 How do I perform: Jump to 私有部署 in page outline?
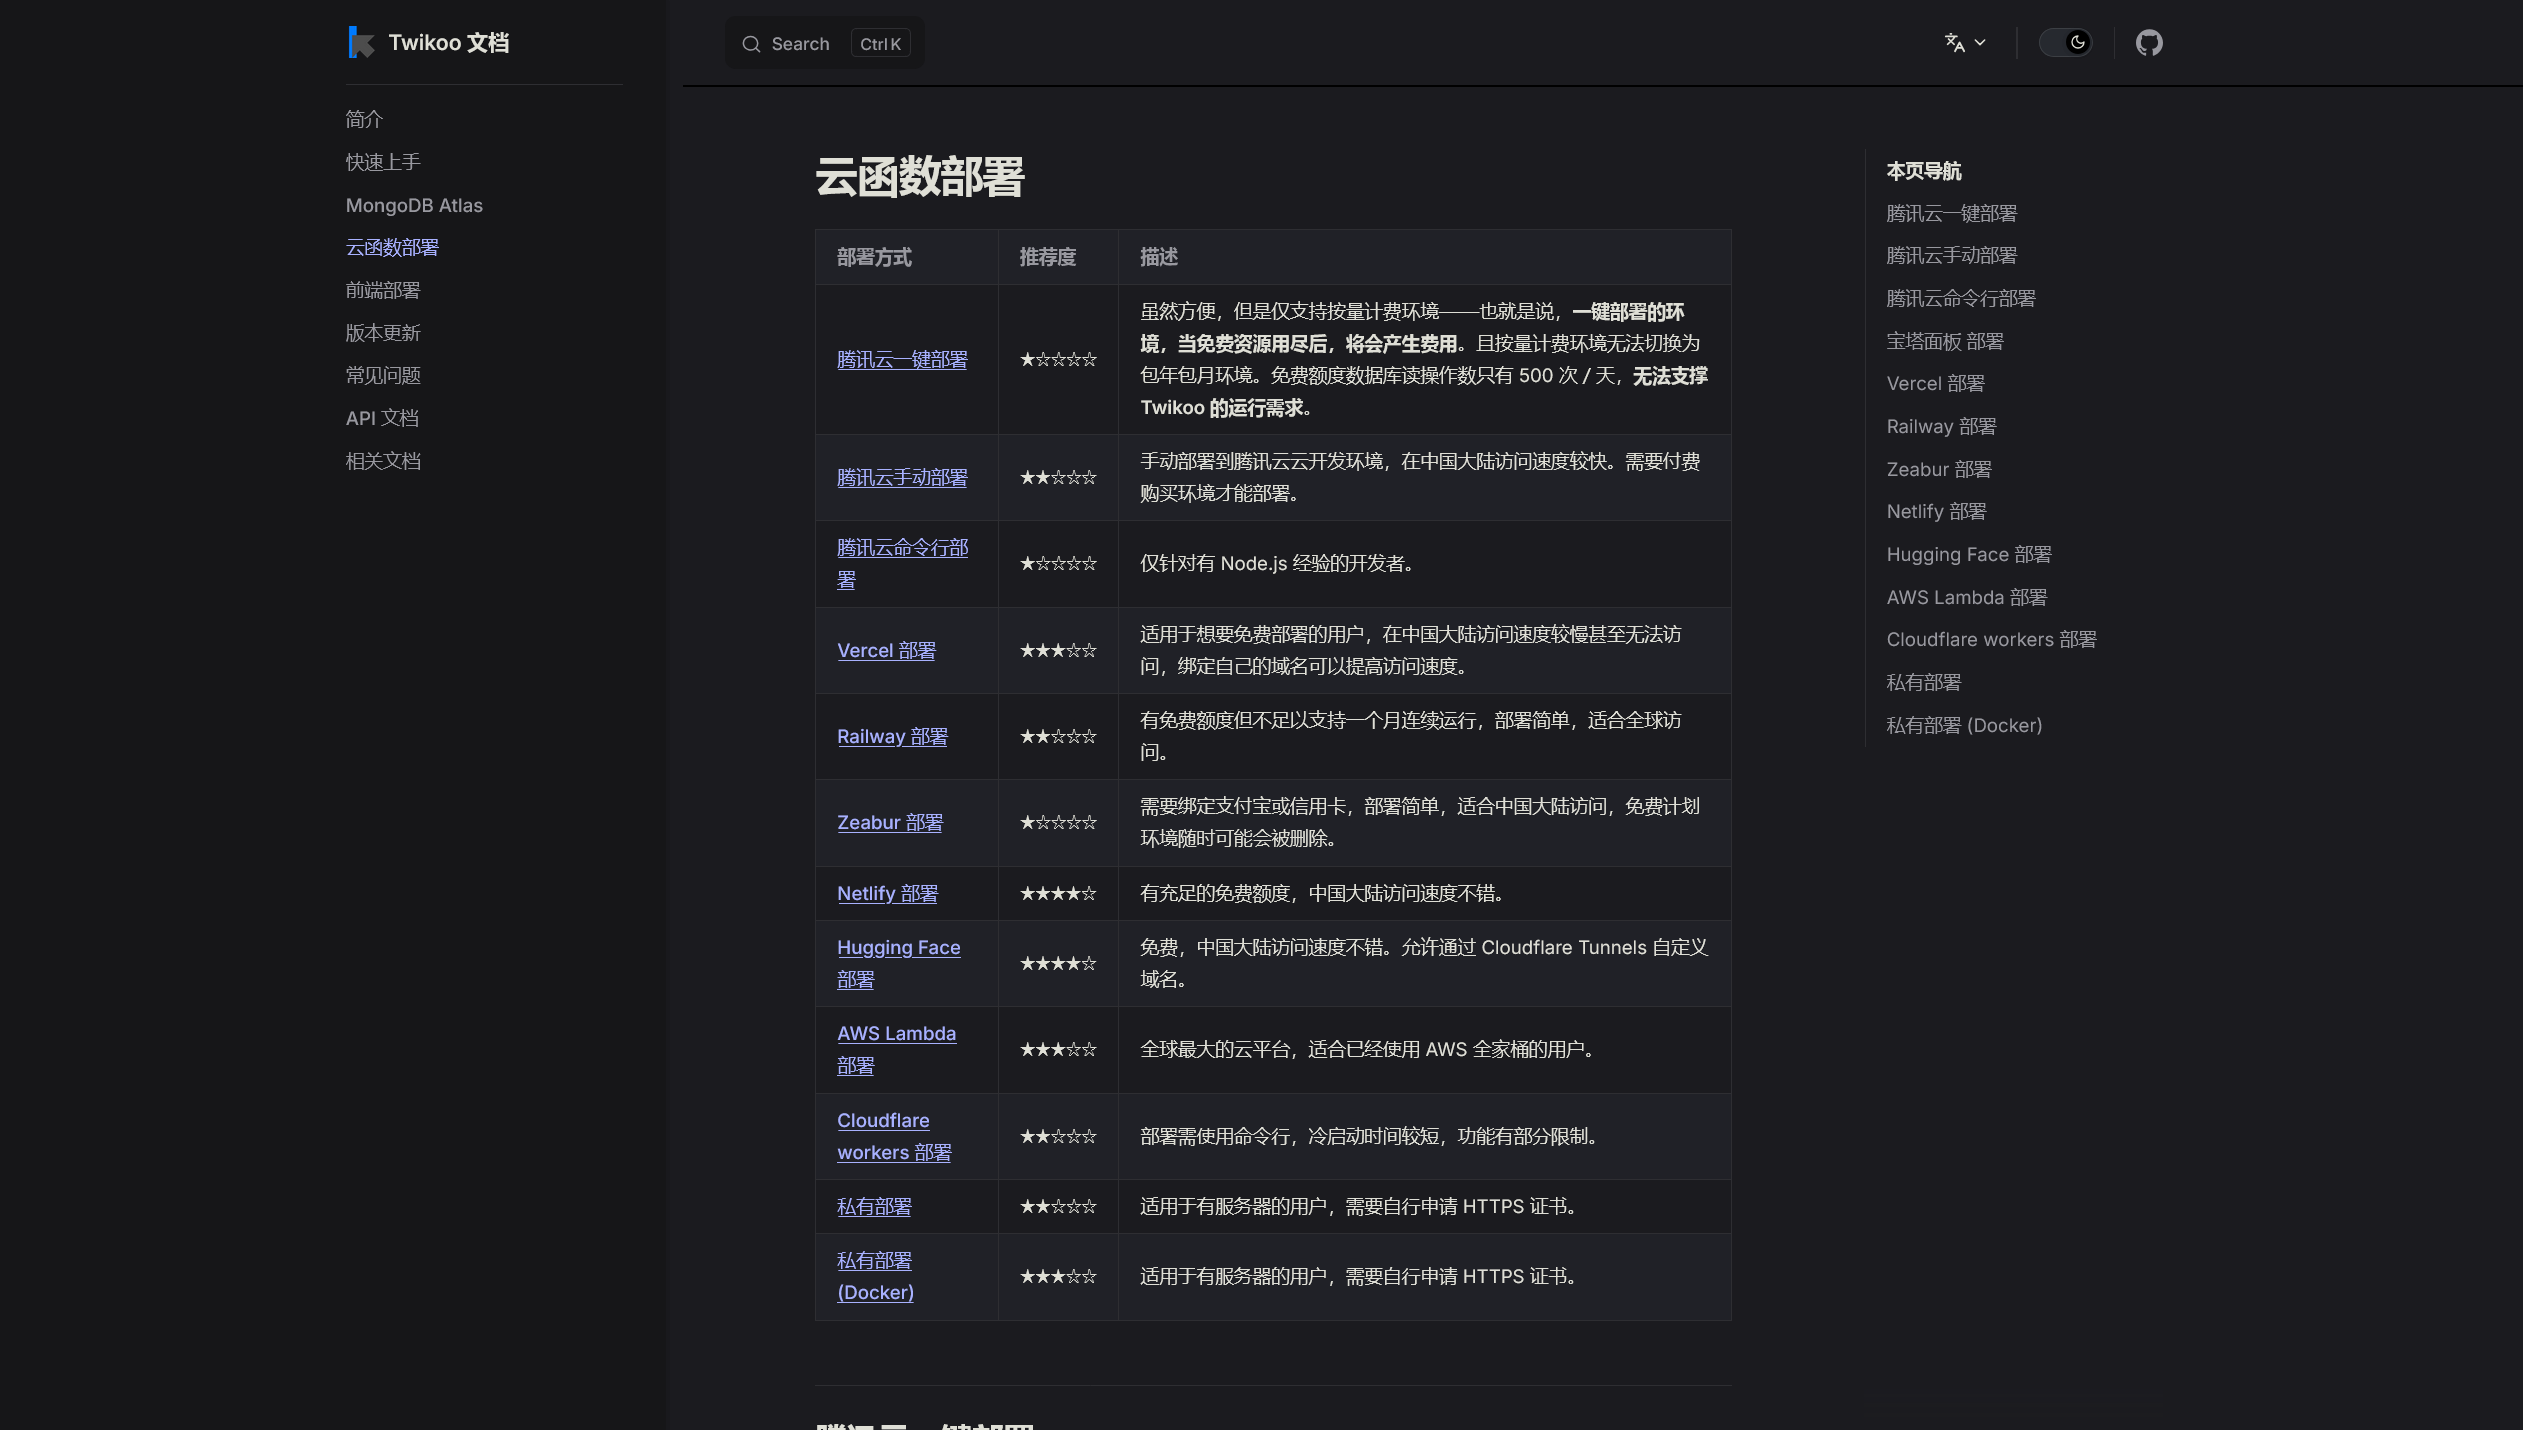click(x=1923, y=683)
